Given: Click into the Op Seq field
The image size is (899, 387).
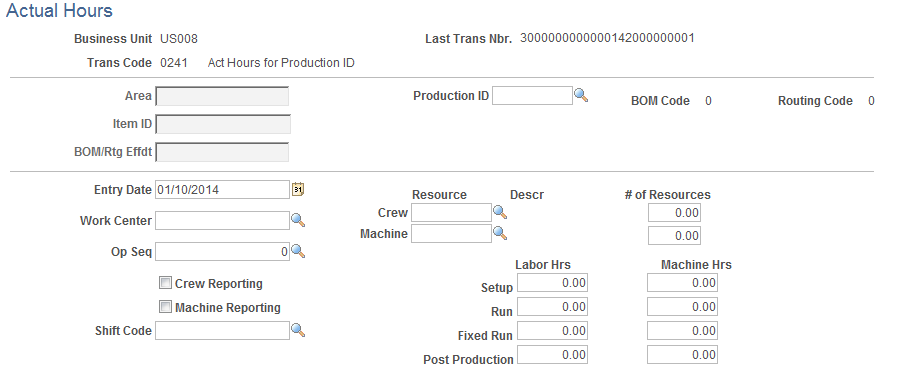Looking at the screenshot, I should 222,252.
